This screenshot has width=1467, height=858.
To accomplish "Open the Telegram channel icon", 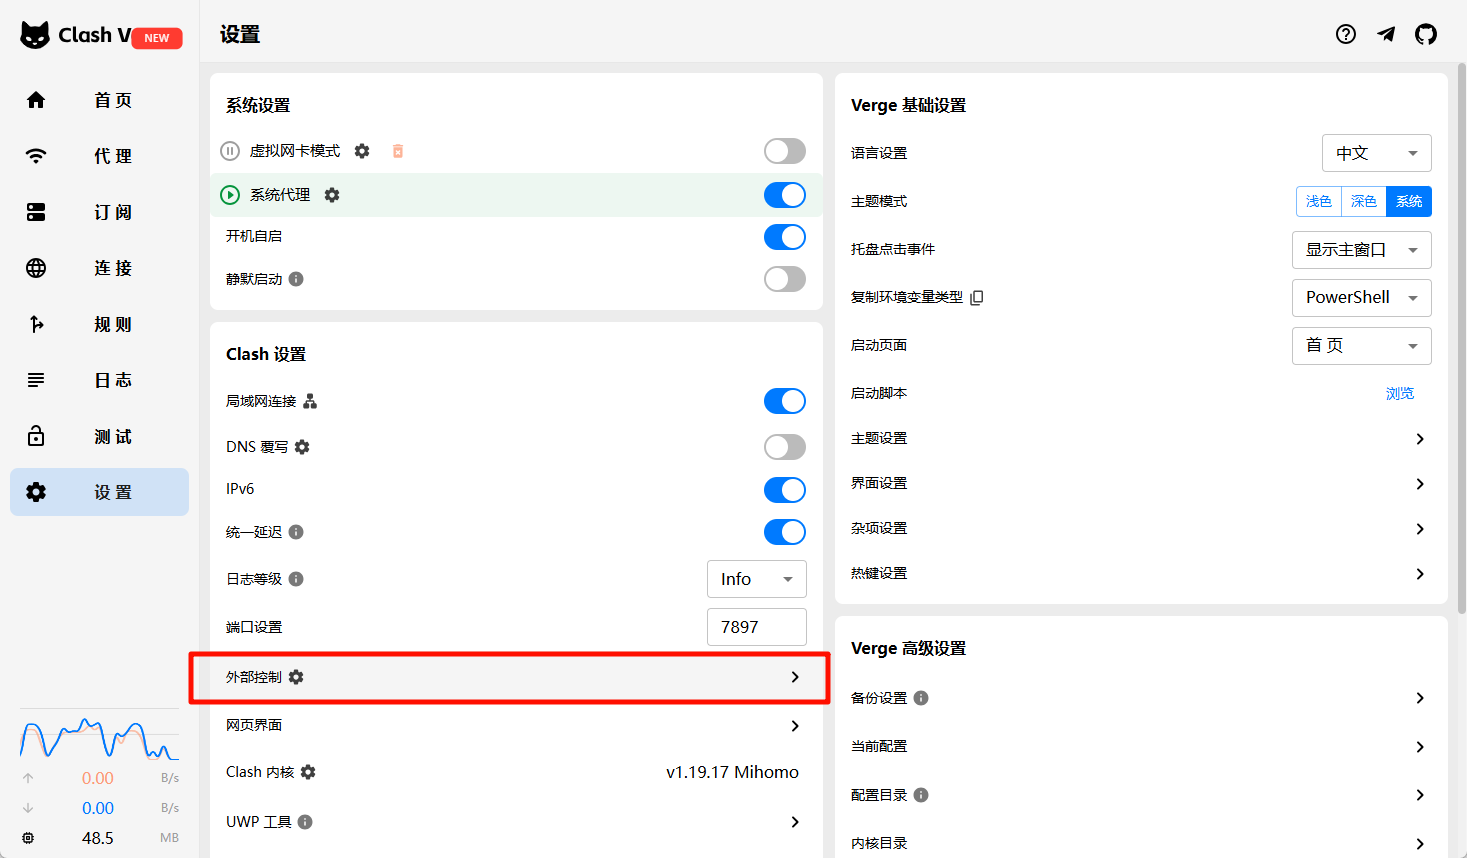I will click(1386, 34).
